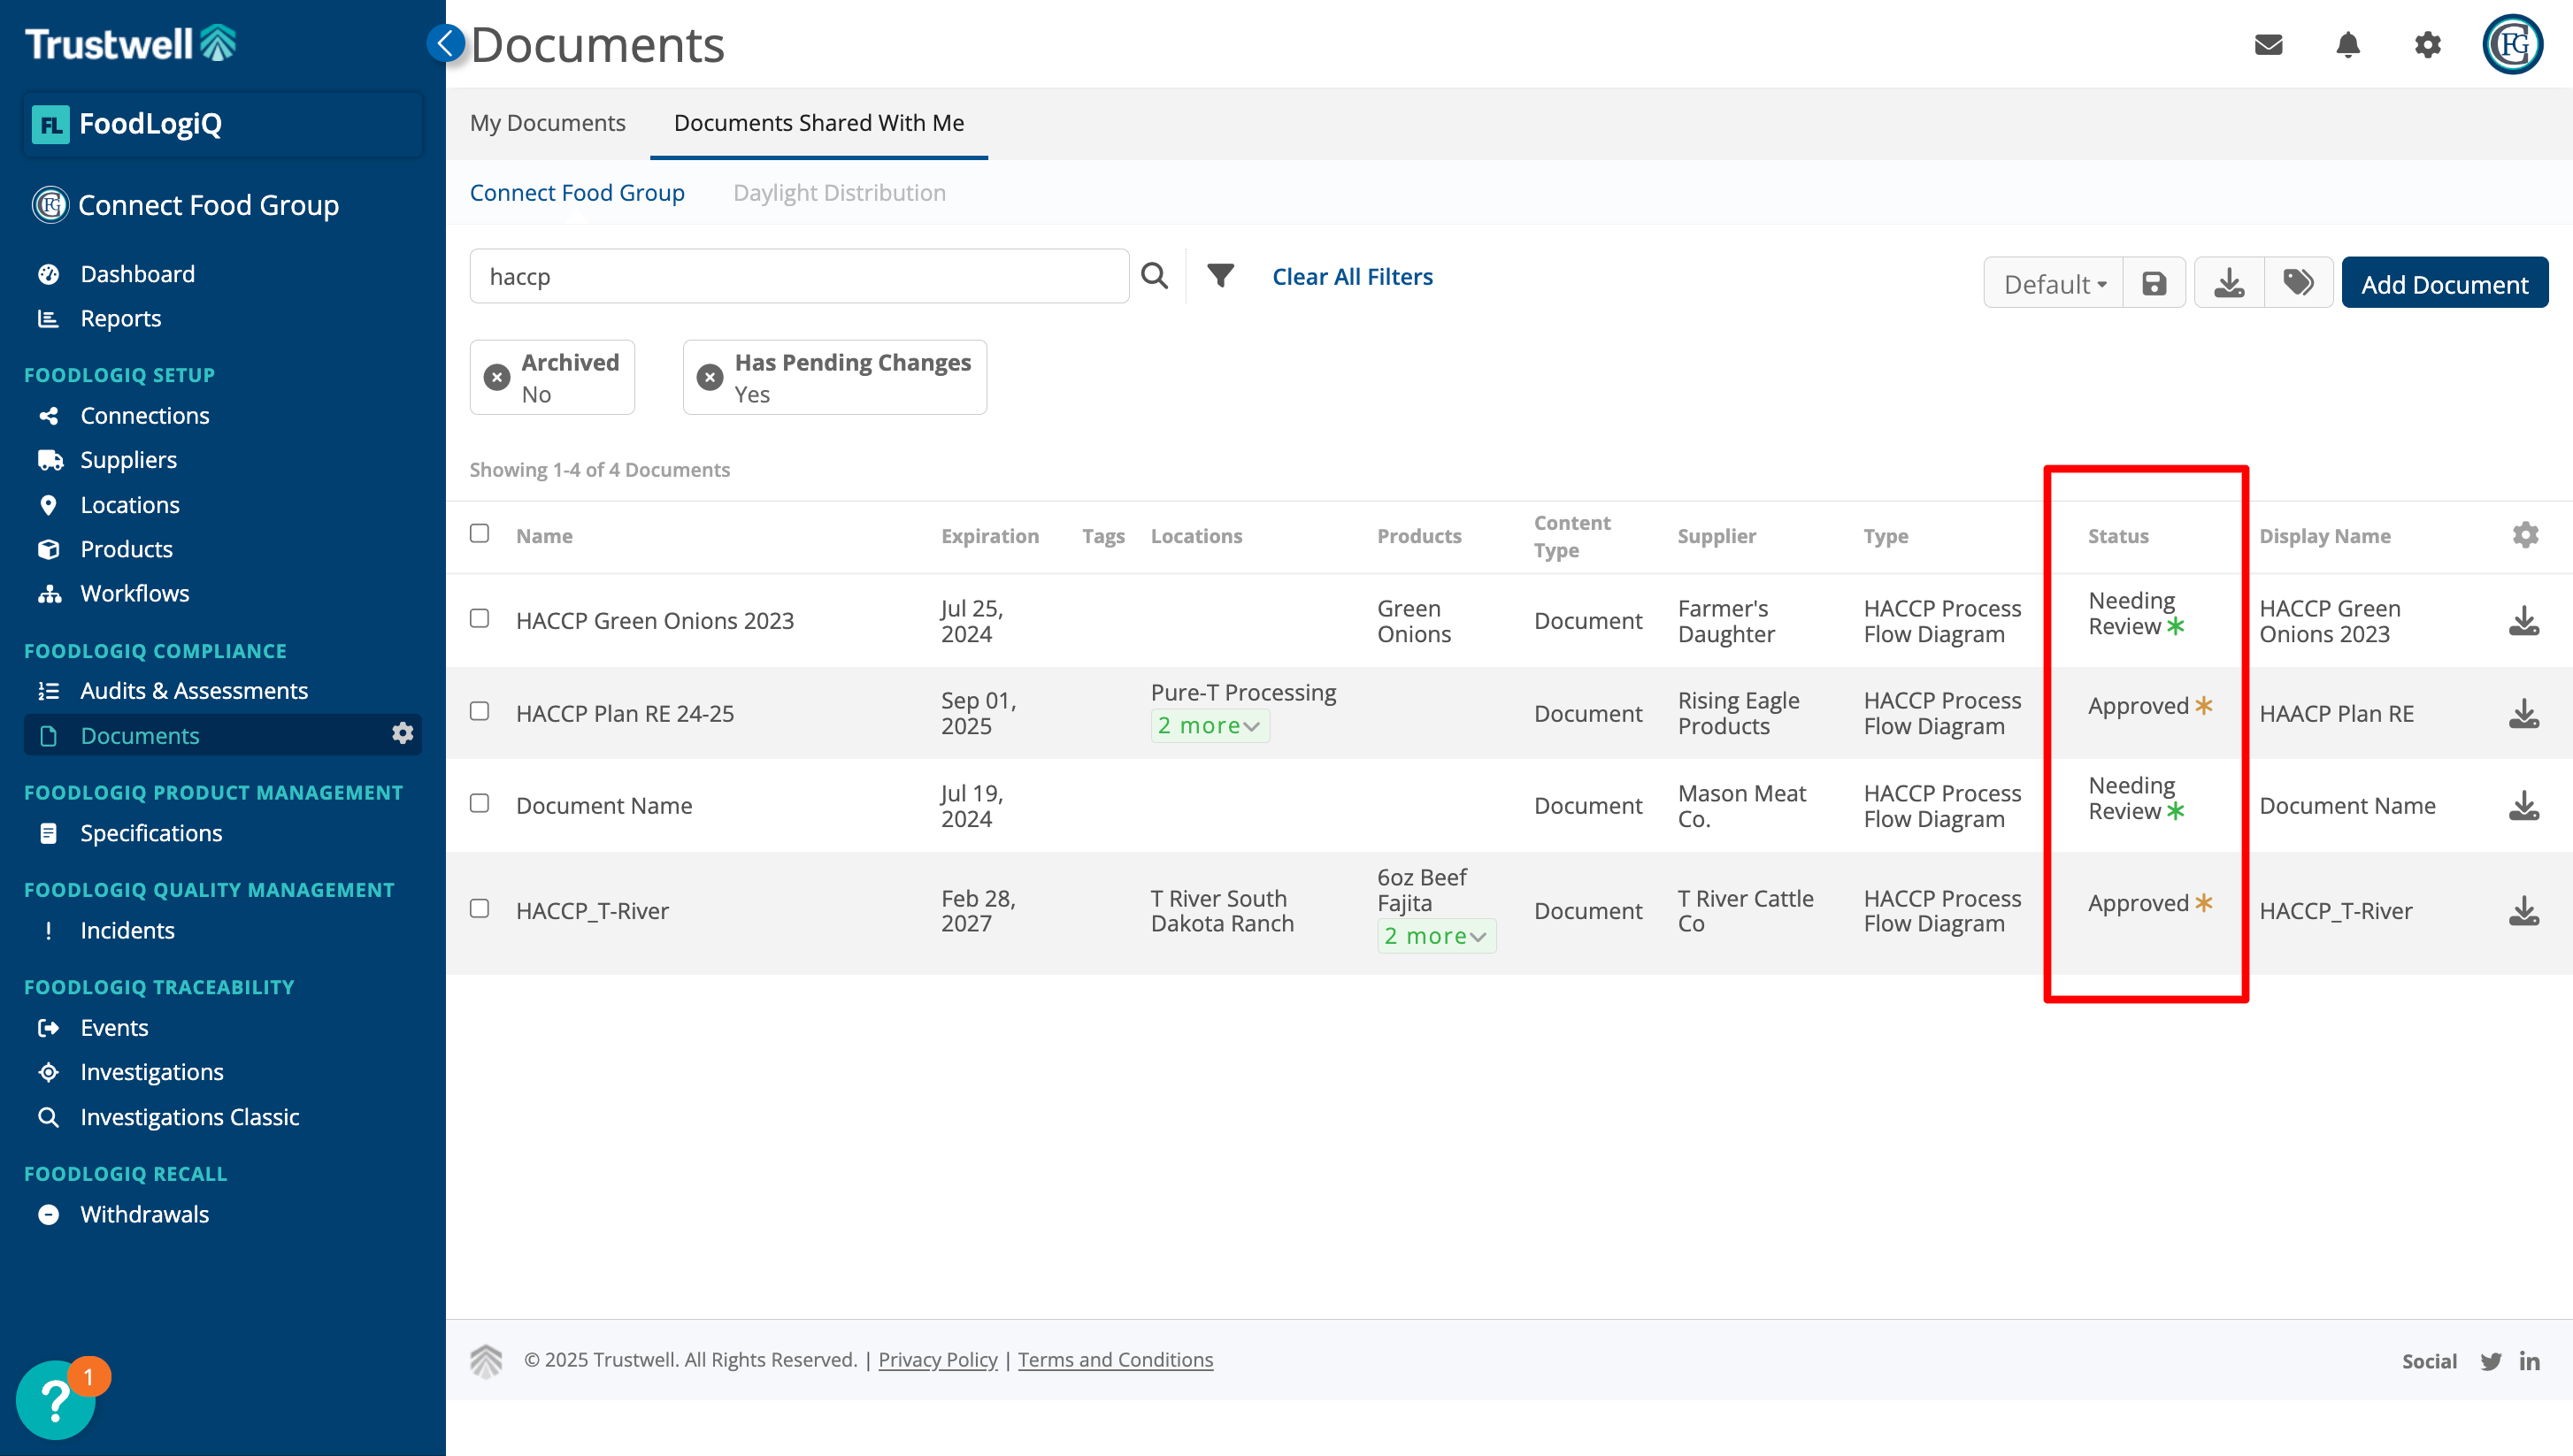The image size is (2573, 1456).
Task: Collapse the sidebar with the back arrow
Action: [x=445, y=43]
